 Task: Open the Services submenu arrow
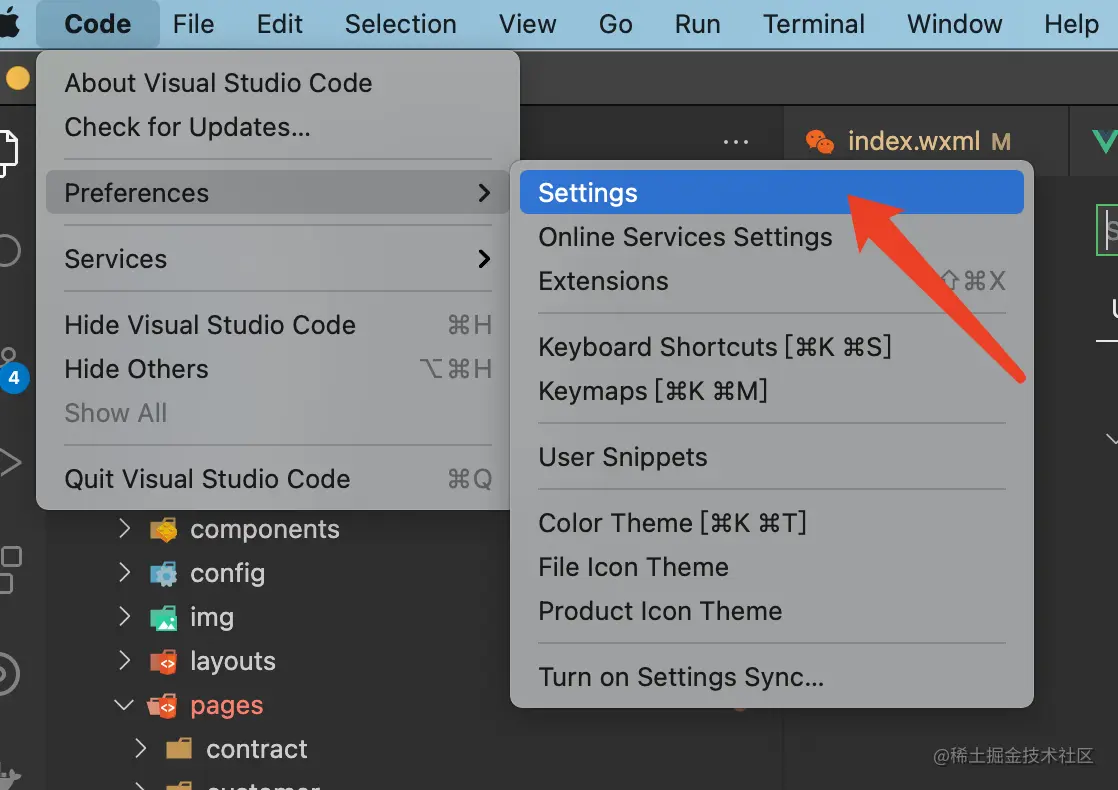(484, 259)
